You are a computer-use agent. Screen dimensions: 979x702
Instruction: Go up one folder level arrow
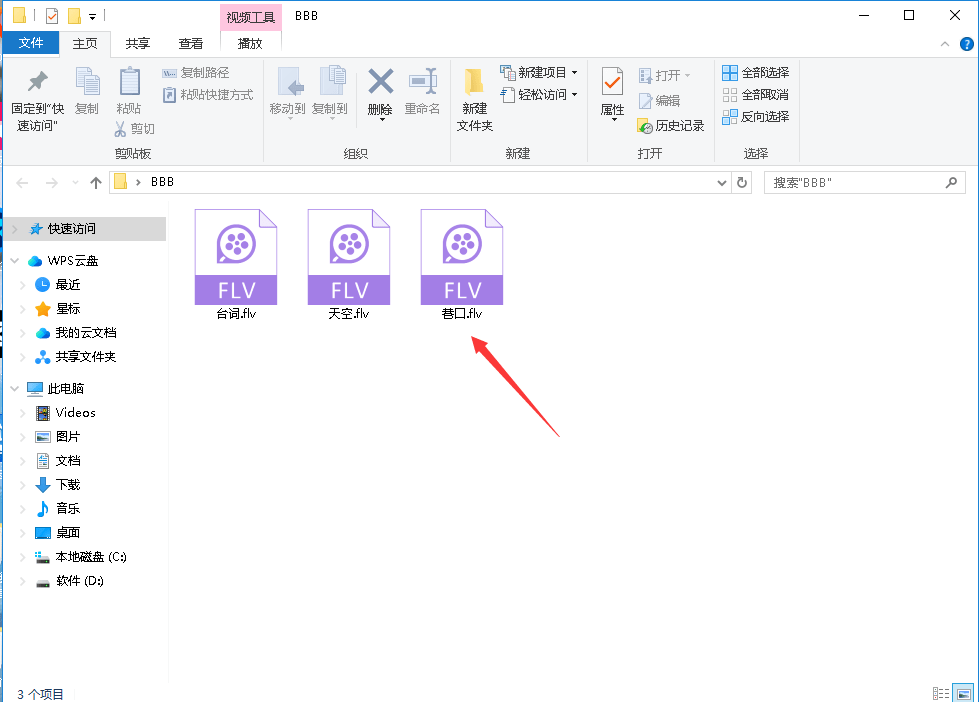[x=96, y=183]
